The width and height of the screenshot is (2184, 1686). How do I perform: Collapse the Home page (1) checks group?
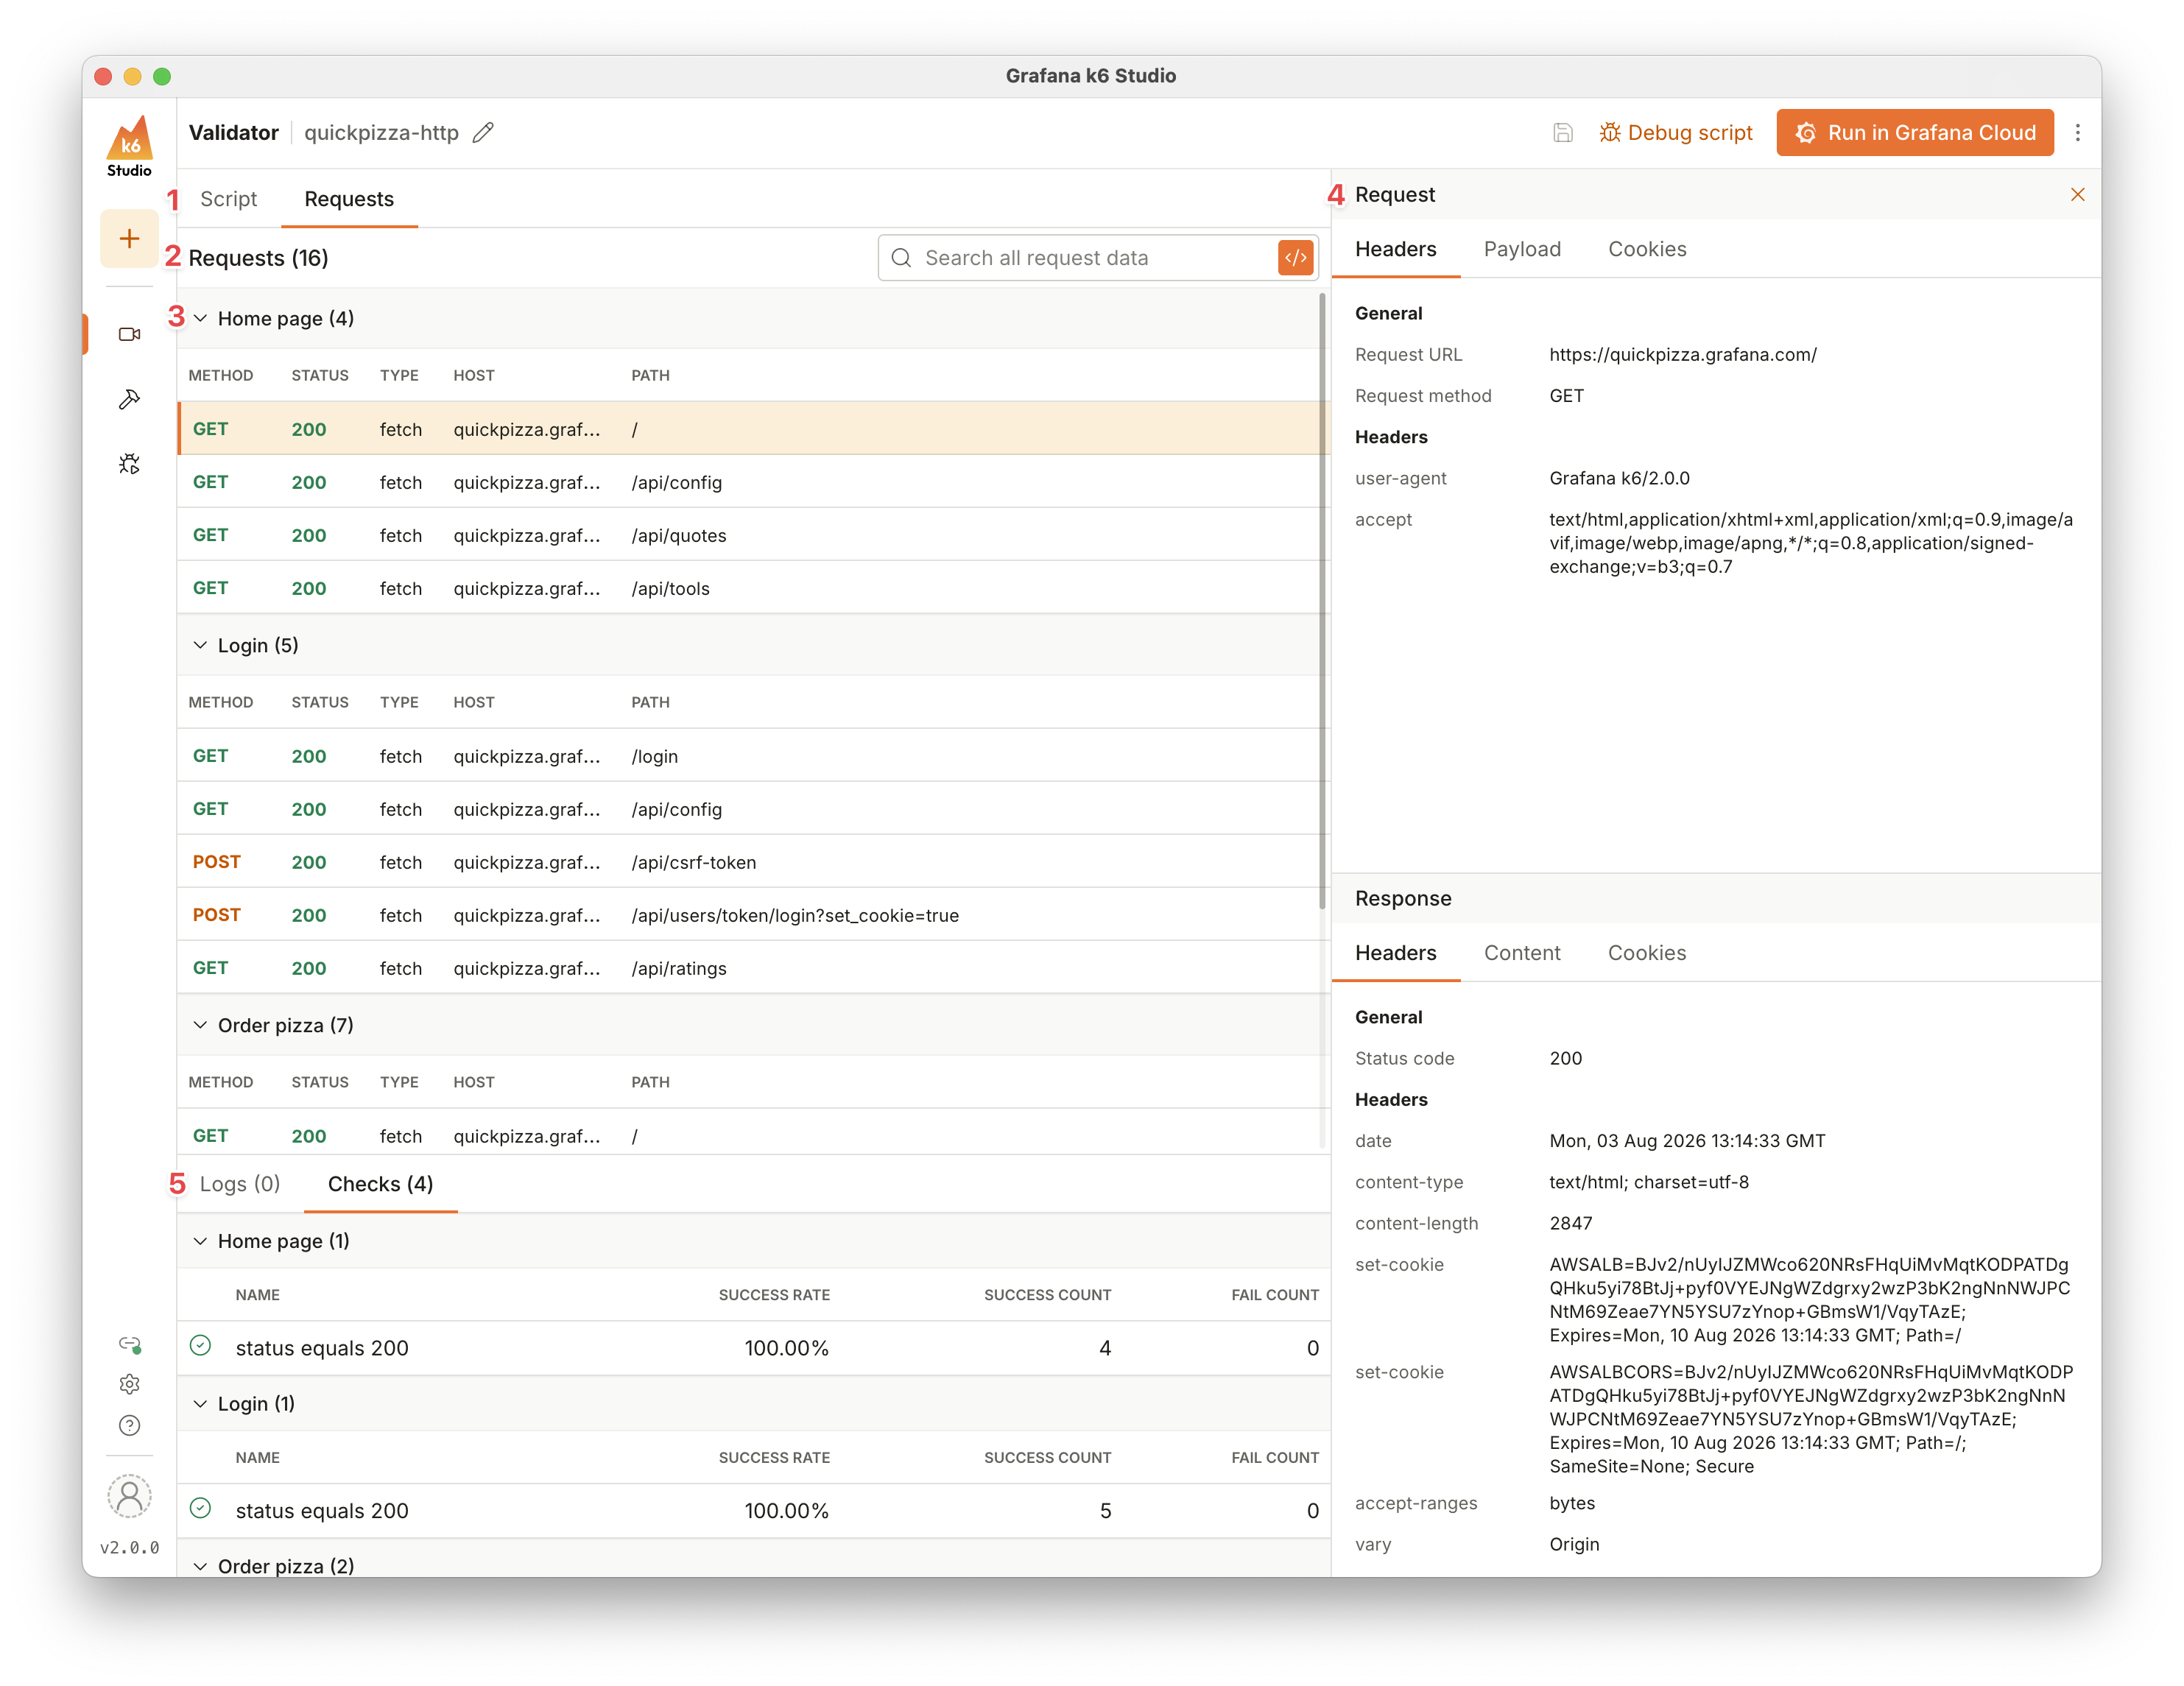click(200, 1241)
